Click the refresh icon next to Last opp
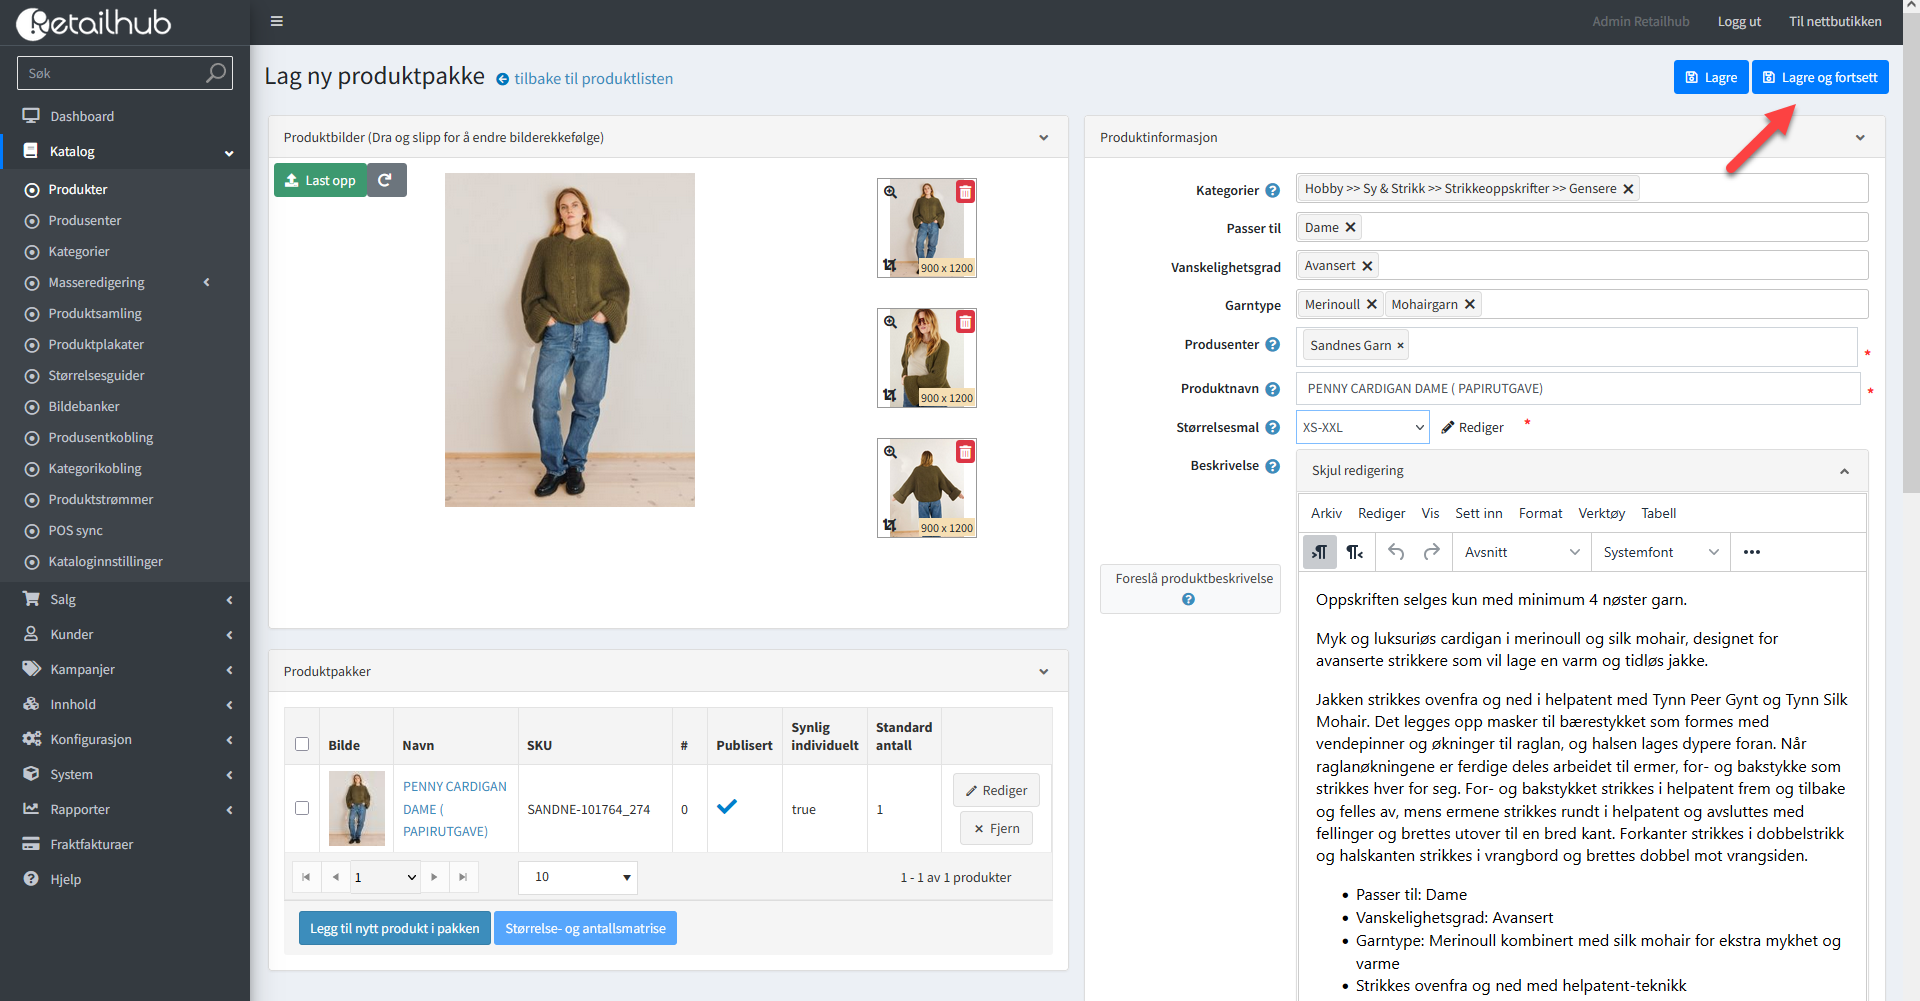Screen dimensions: 1920x1001 pyautogui.click(x=386, y=180)
